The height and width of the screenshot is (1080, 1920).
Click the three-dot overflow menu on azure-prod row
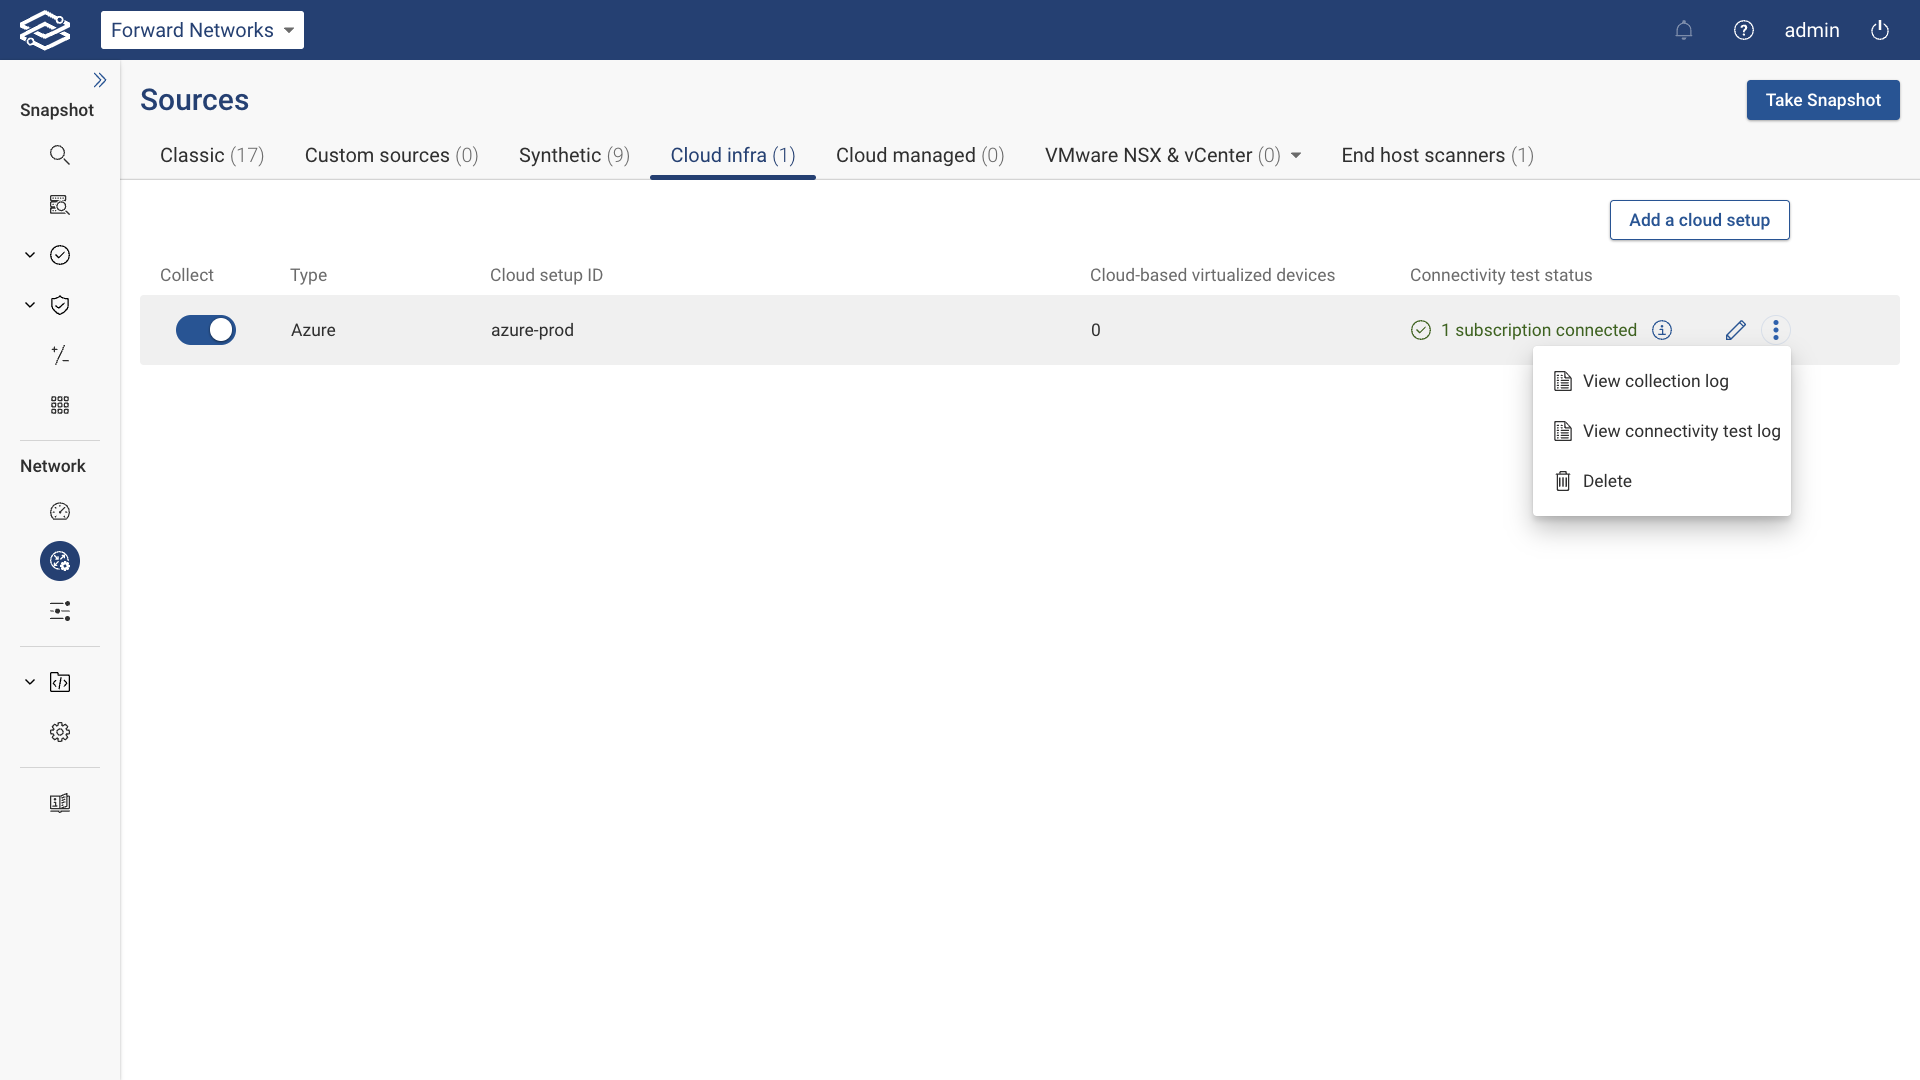(1775, 330)
